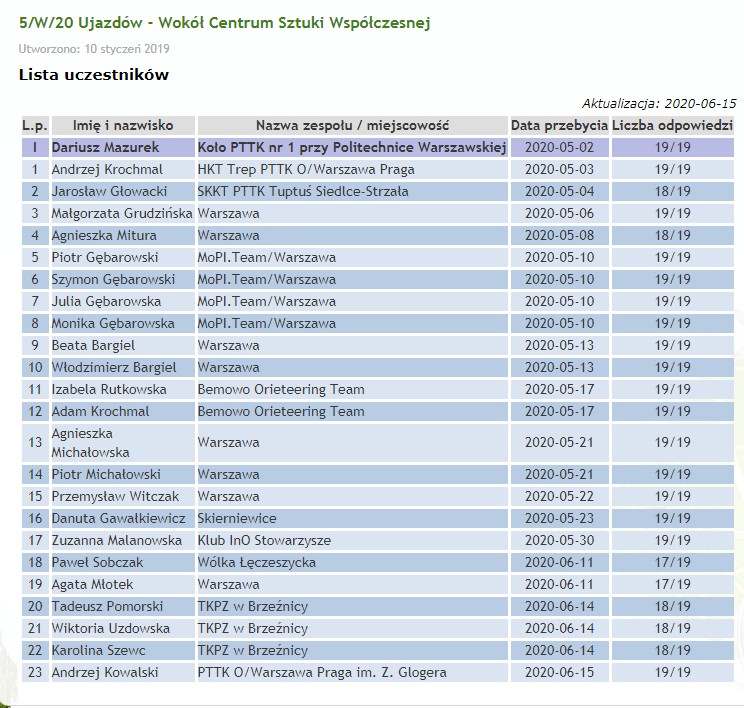Screen dimensions: 744x708
Task: Select the name Piotr Gębarowski
Action: click(105, 257)
